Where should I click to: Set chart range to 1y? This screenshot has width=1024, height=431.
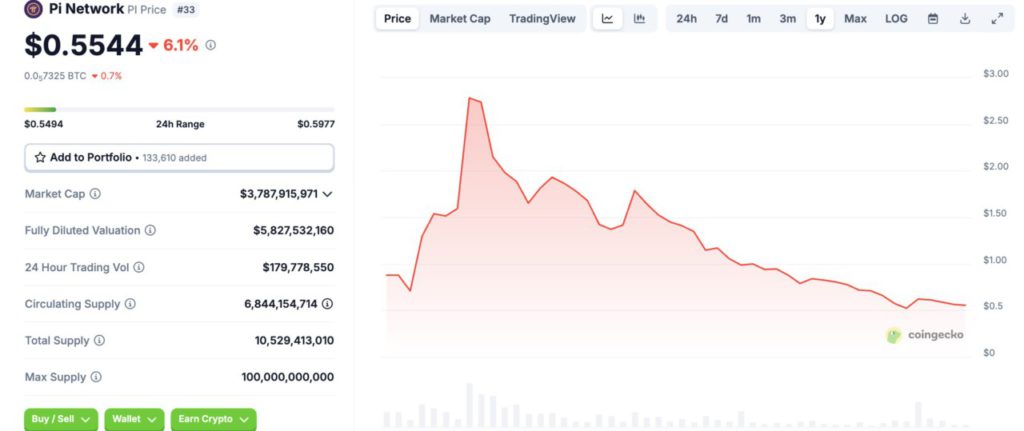coord(820,19)
